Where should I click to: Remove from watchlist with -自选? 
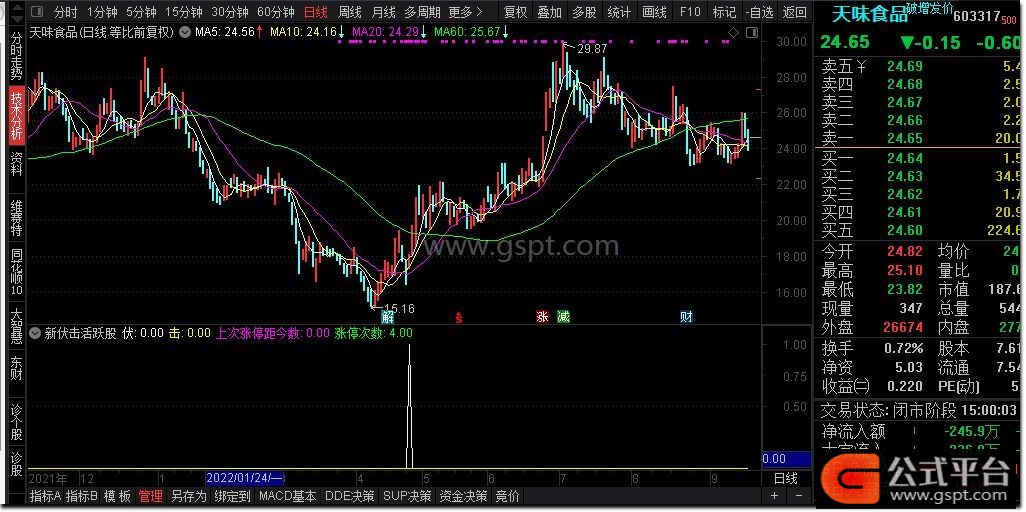(x=759, y=12)
